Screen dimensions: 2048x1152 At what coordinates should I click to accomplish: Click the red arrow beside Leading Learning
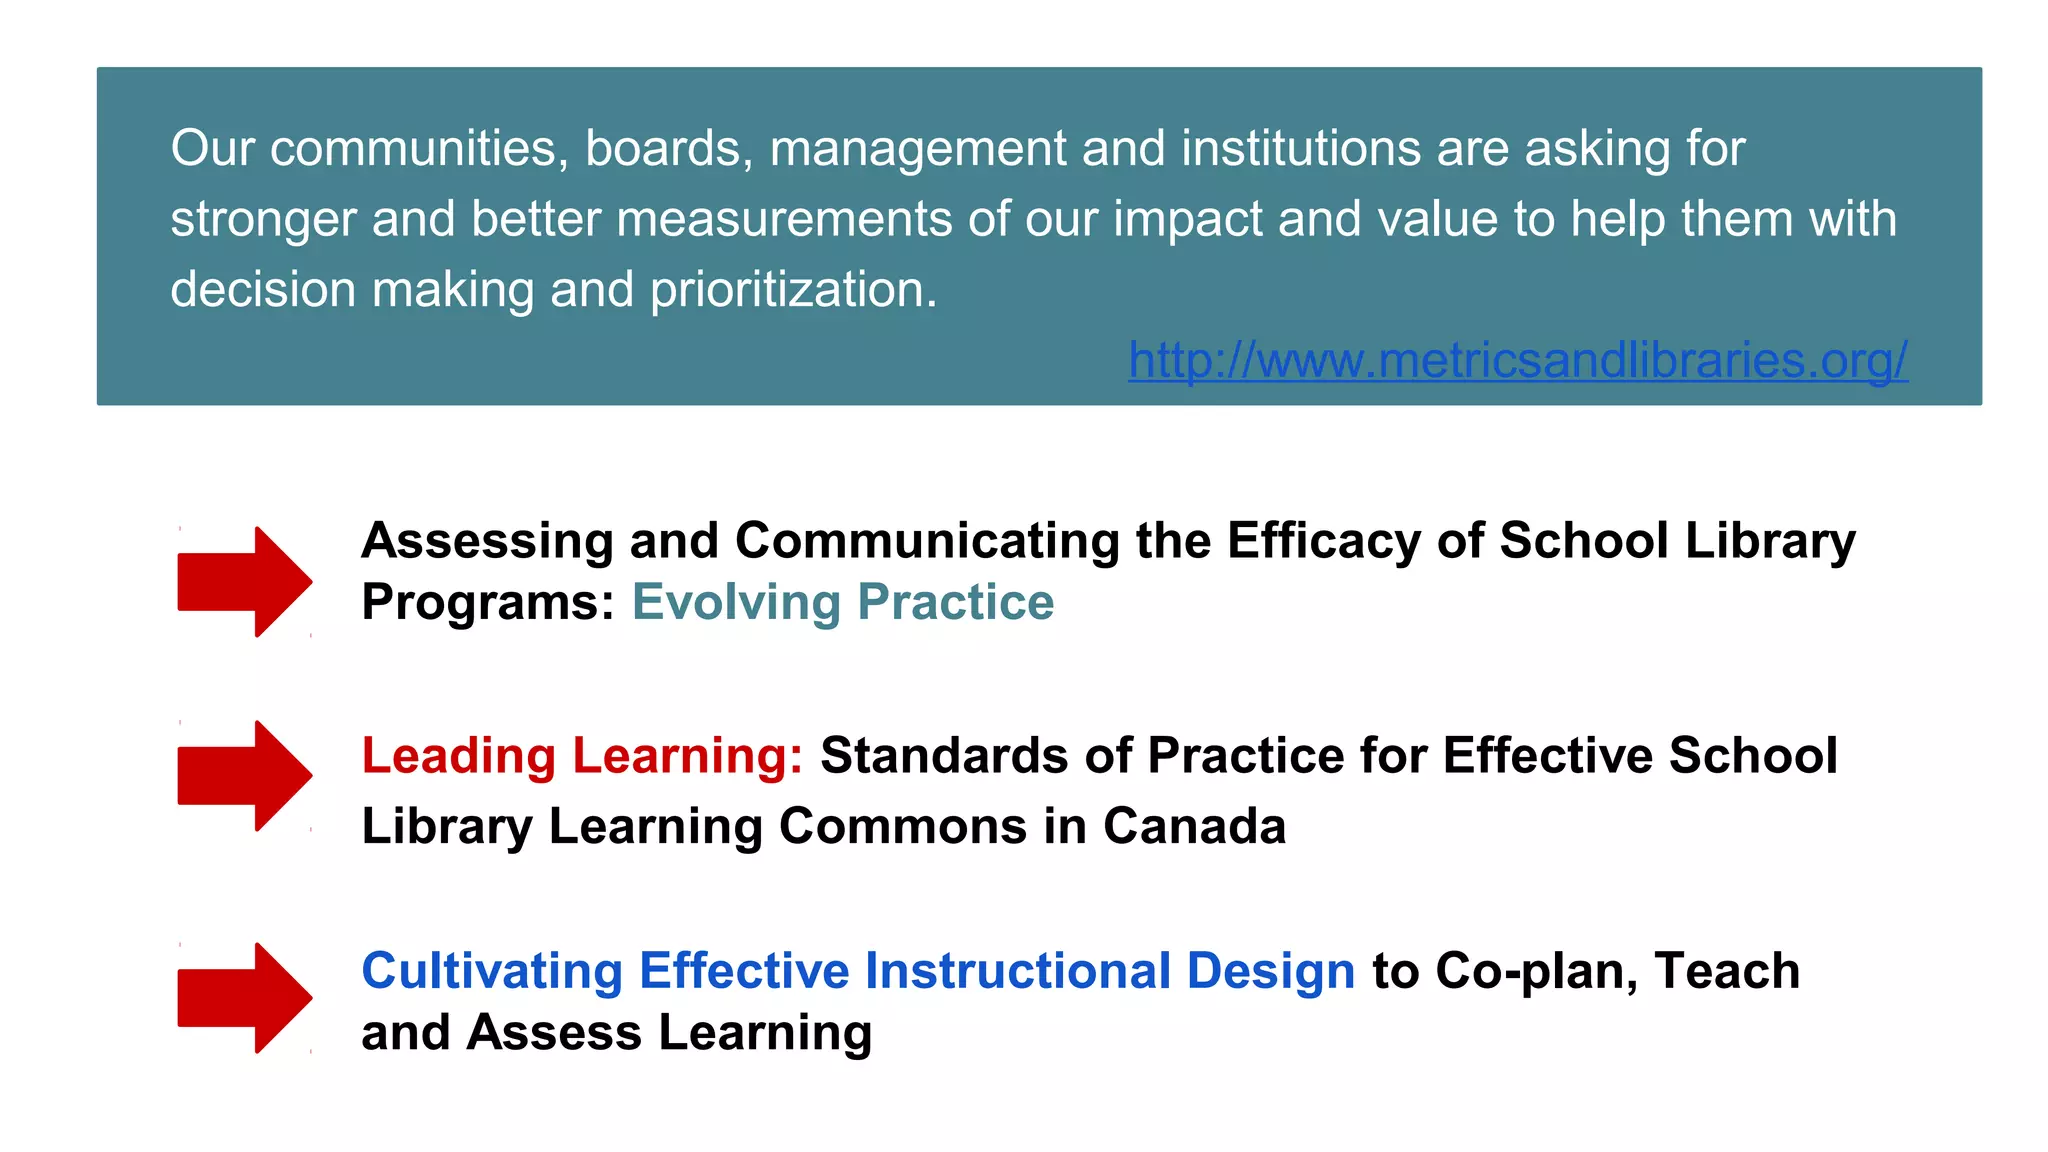[x=244, y=775]
